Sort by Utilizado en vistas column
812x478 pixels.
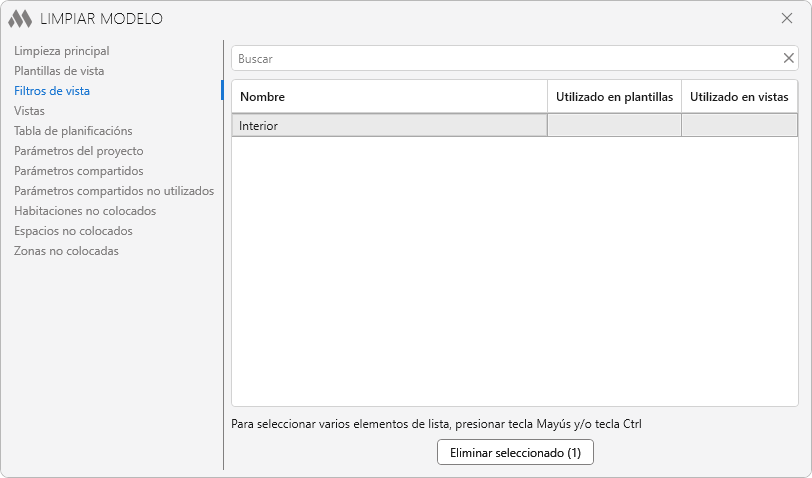click(x=739, y=97)
